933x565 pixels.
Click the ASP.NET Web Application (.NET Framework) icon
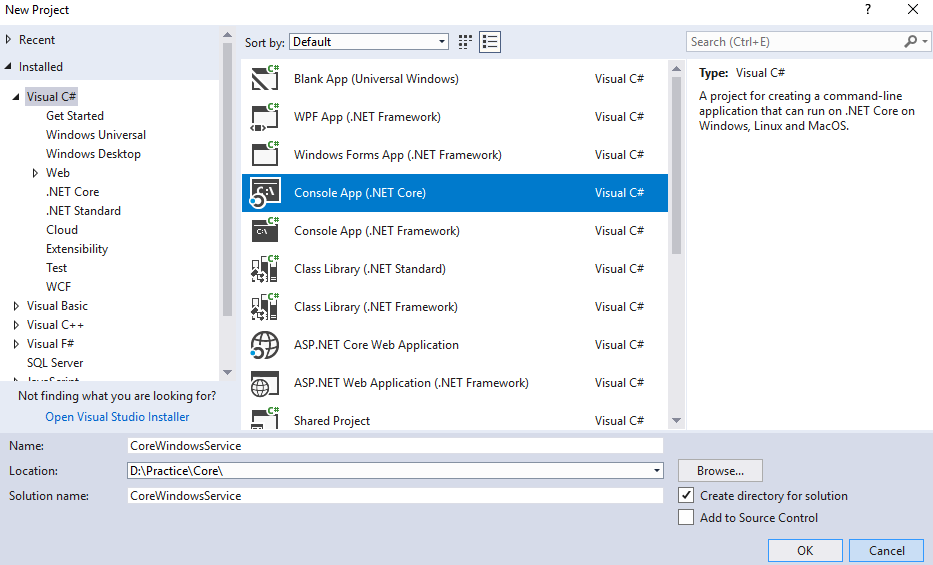[x=265, y=383]
